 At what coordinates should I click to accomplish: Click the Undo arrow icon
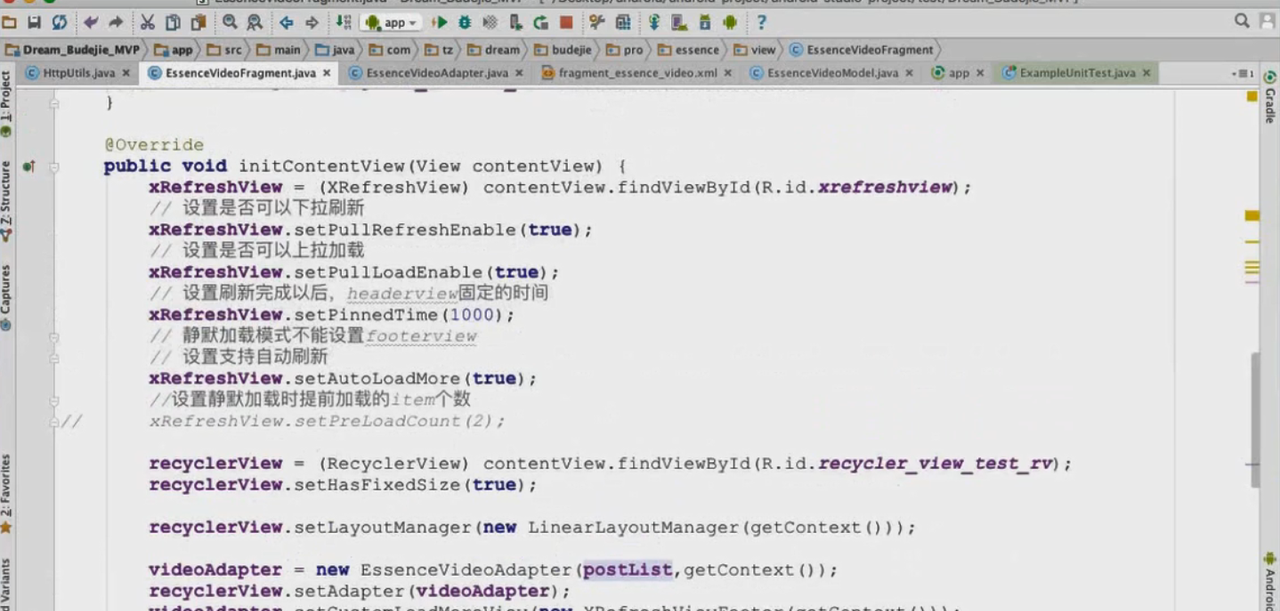coord(91,22)
